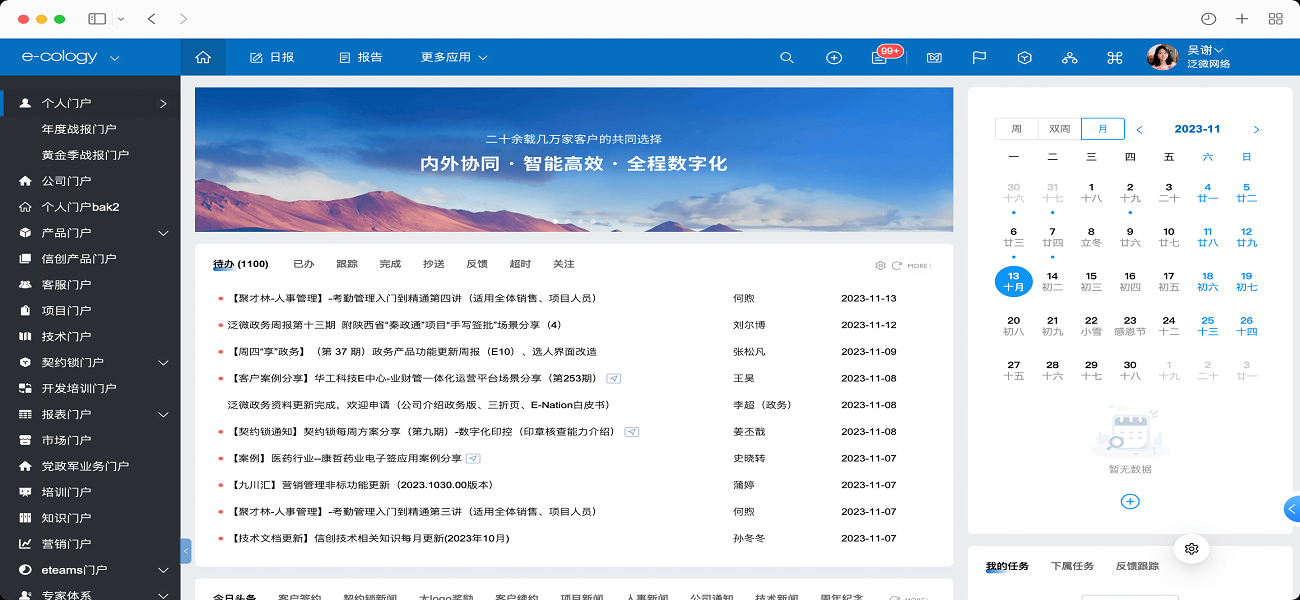Open the cube icon in top bar
The image size is (1300, 600).
tap(1025, 58)
